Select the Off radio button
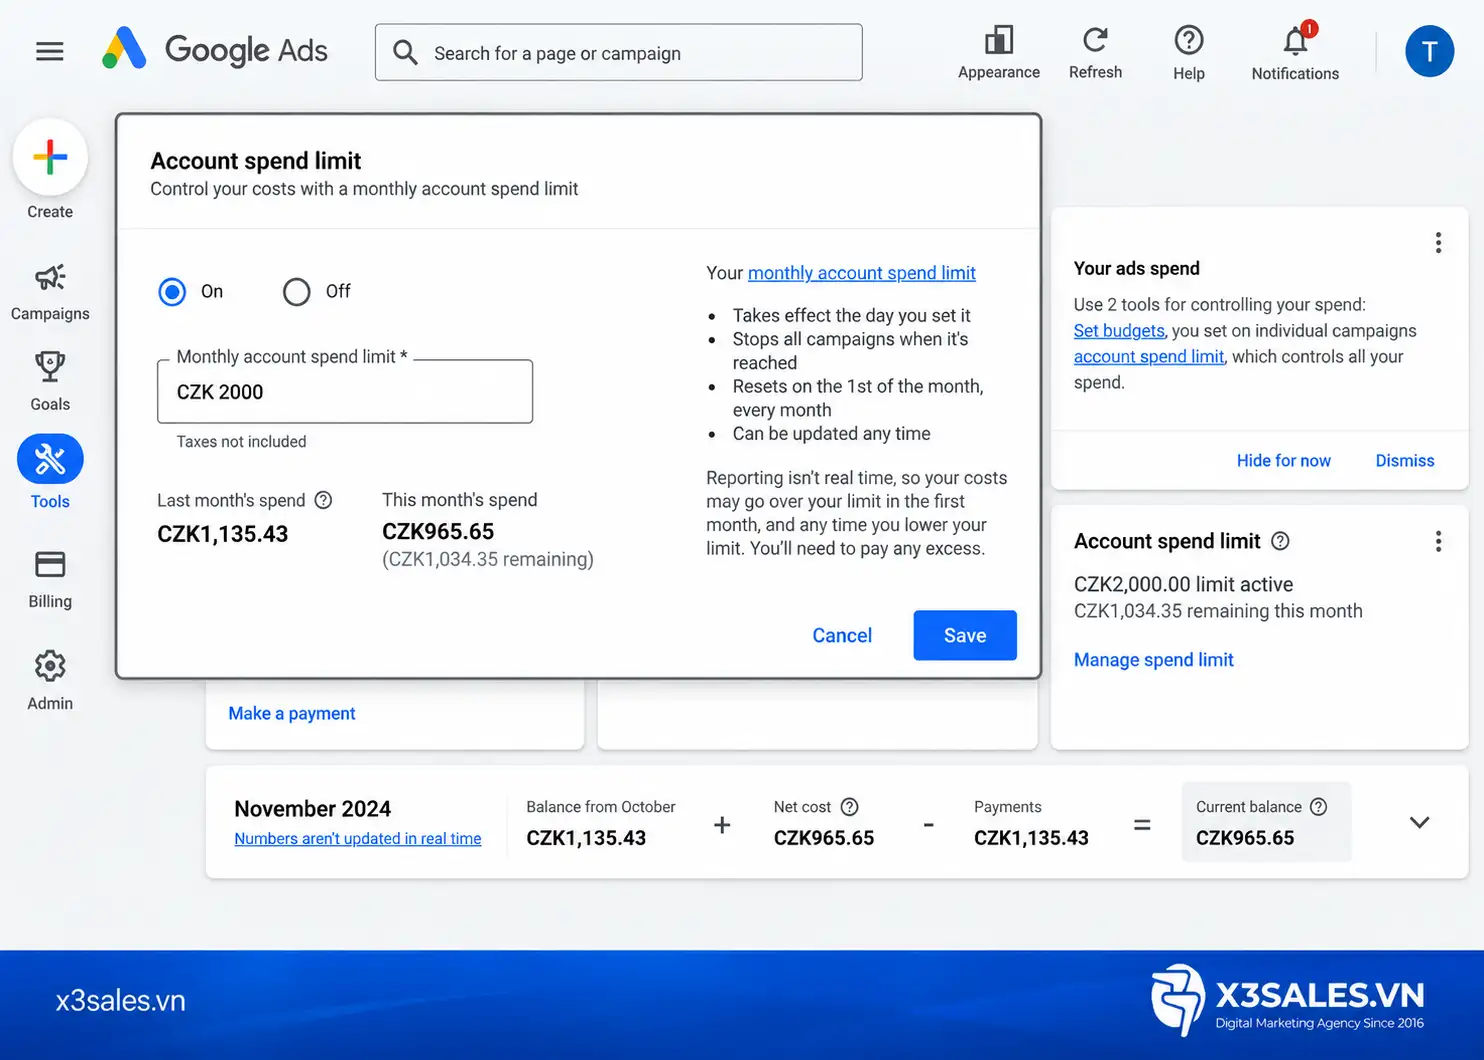The height and width of the screenshot is (1060, 1484). click(296, 292)
